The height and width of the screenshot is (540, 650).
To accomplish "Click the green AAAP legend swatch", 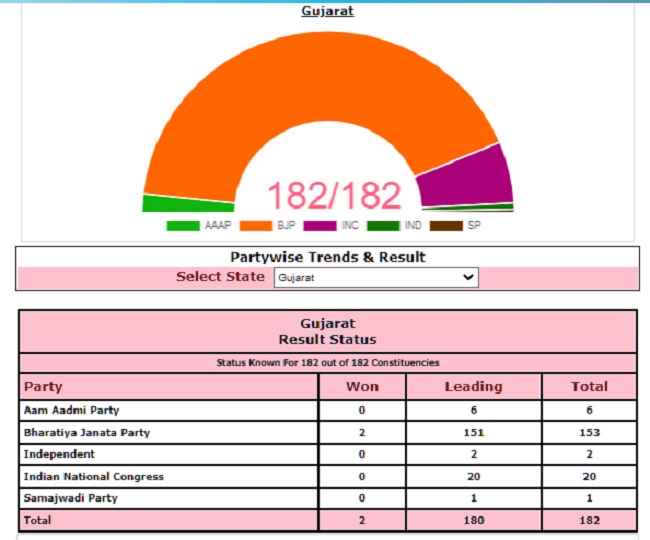I will coord(183,226).
